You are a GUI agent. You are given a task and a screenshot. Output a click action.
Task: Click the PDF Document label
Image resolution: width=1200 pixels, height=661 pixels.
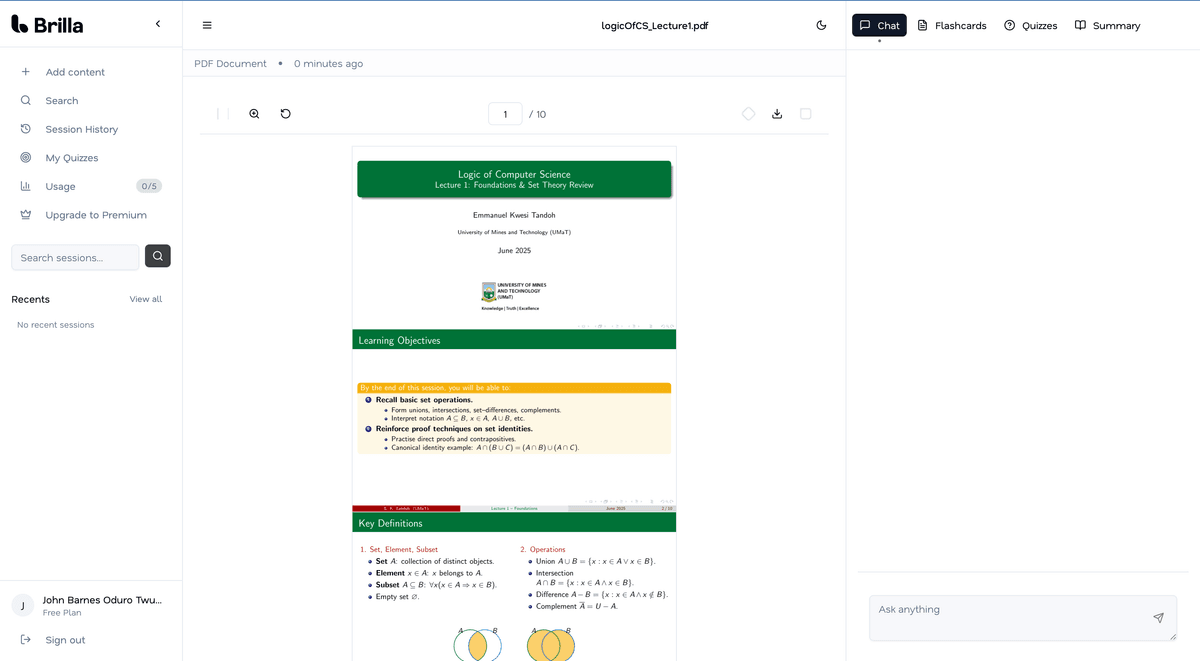[x=230, y=63]
